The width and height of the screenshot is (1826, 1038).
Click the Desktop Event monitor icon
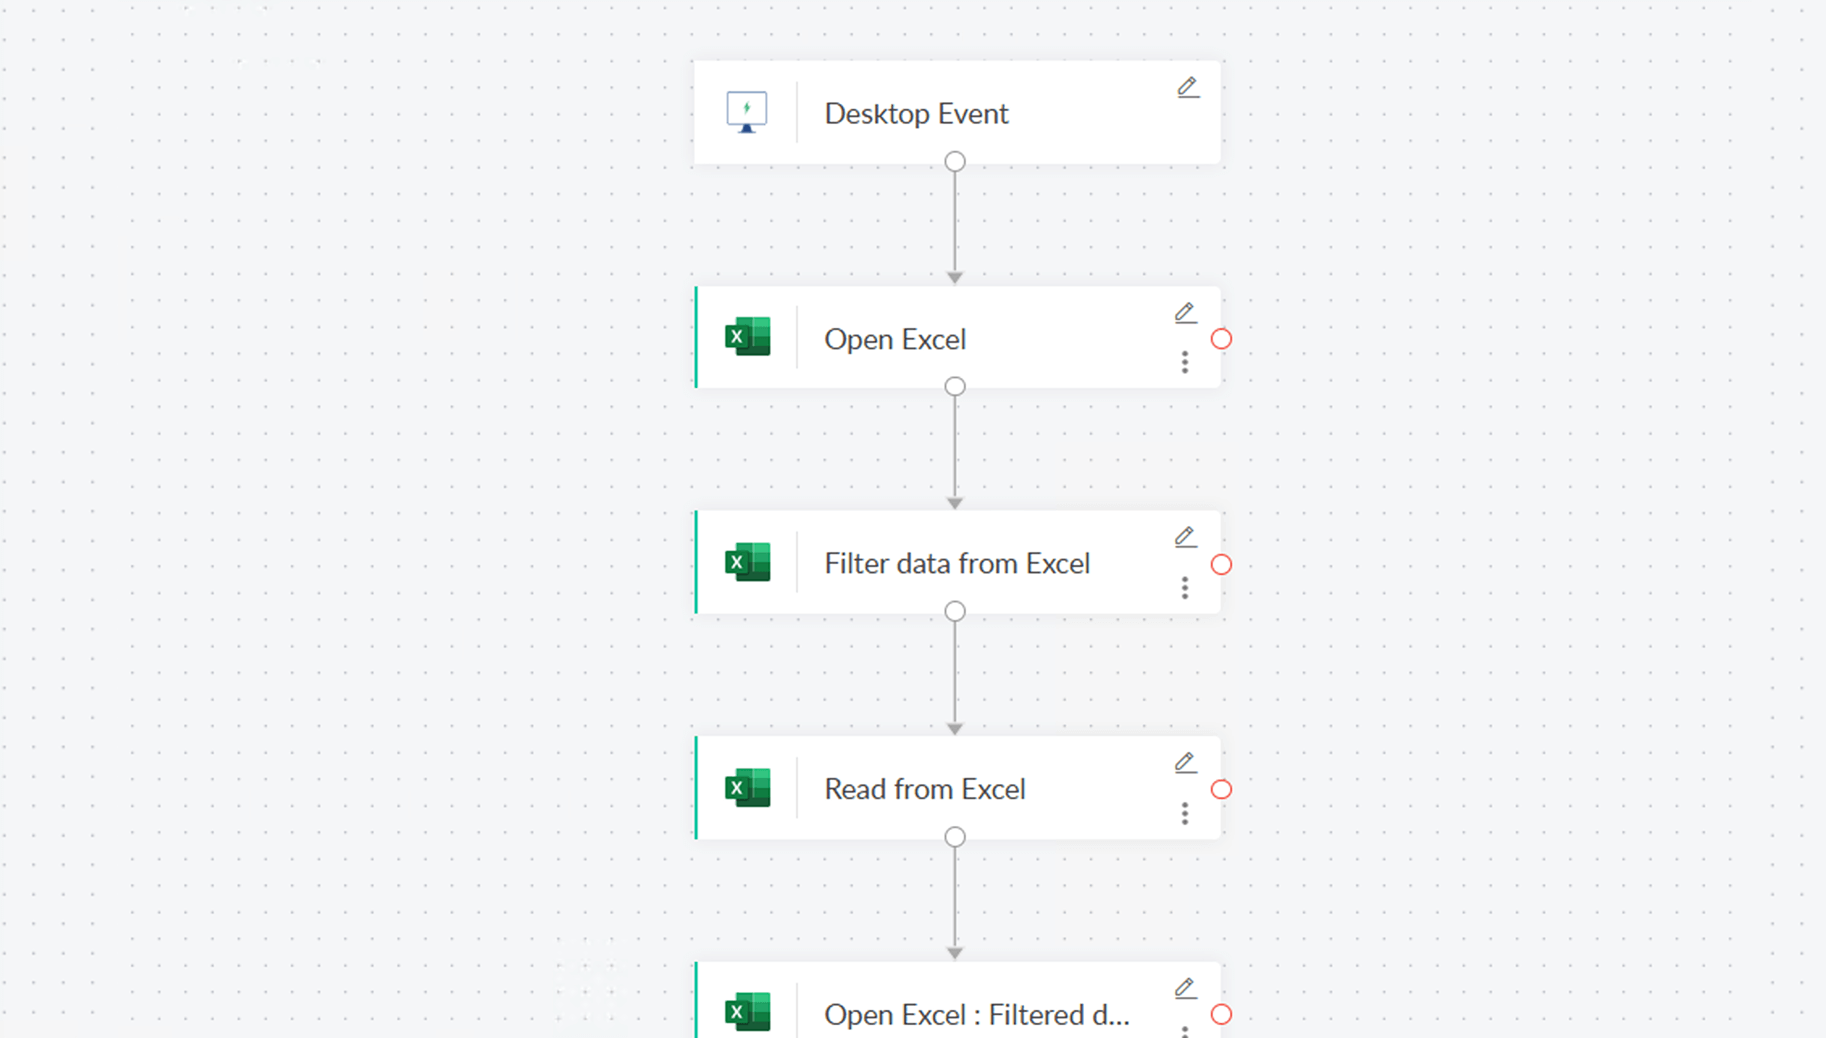coord(745,112)
